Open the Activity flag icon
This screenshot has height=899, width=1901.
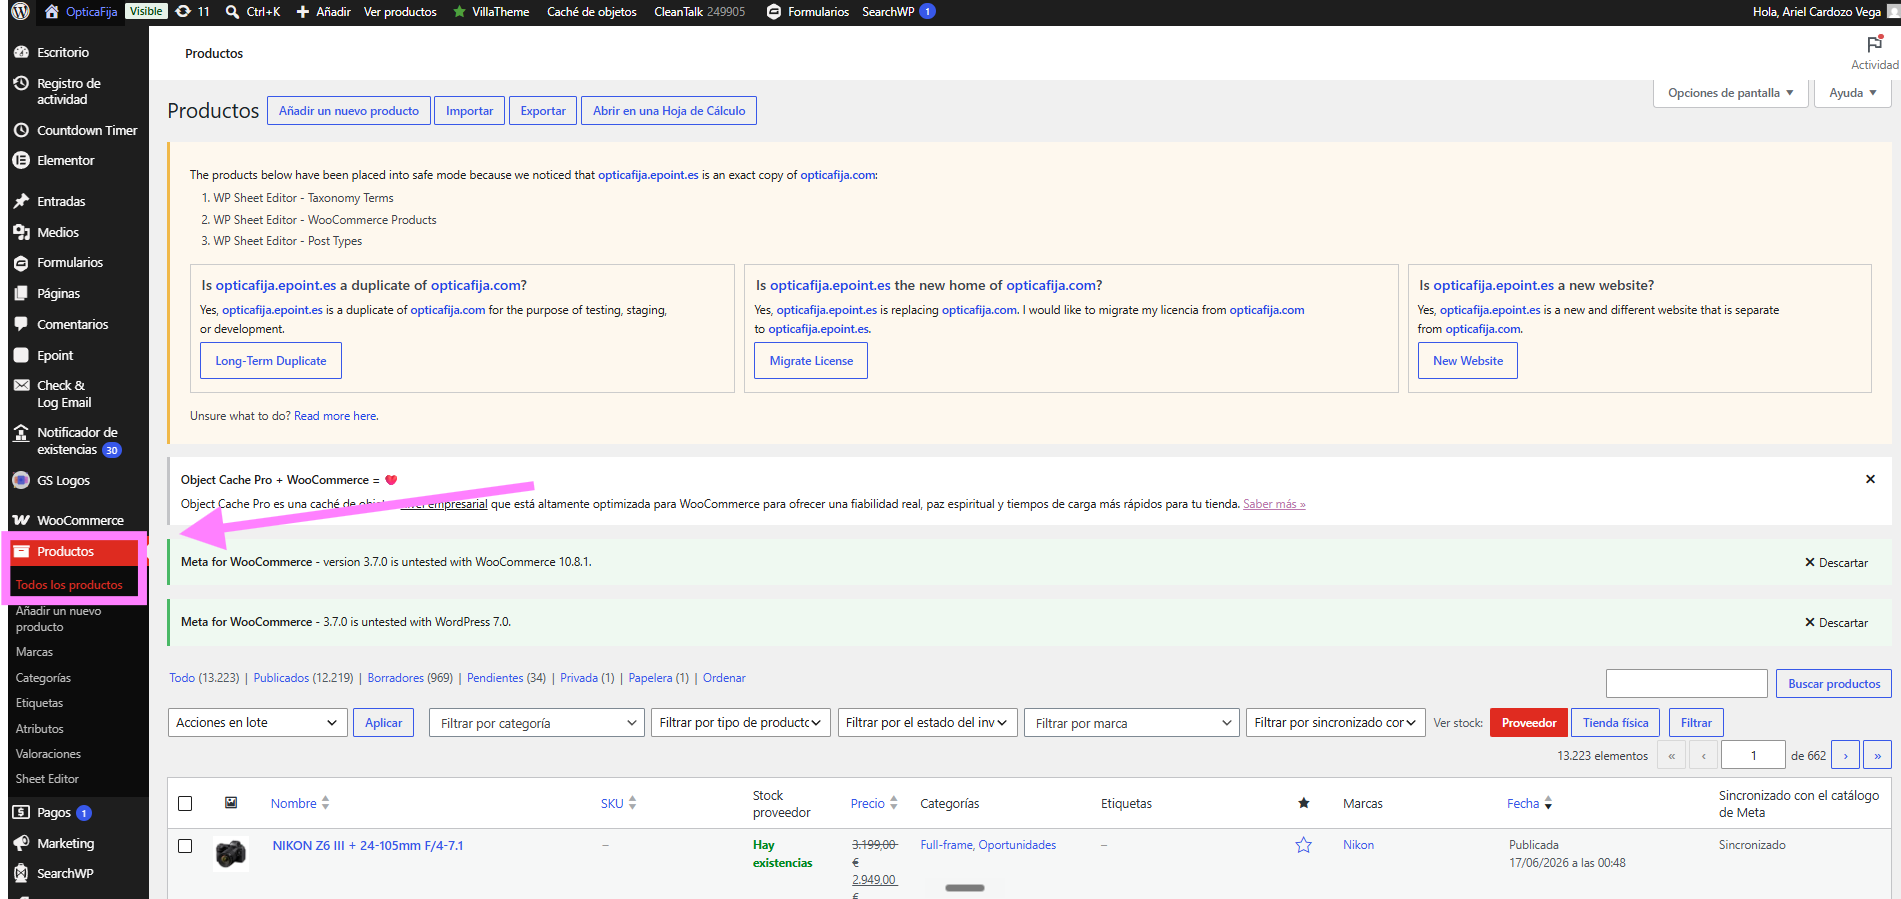pos(1874,45)
